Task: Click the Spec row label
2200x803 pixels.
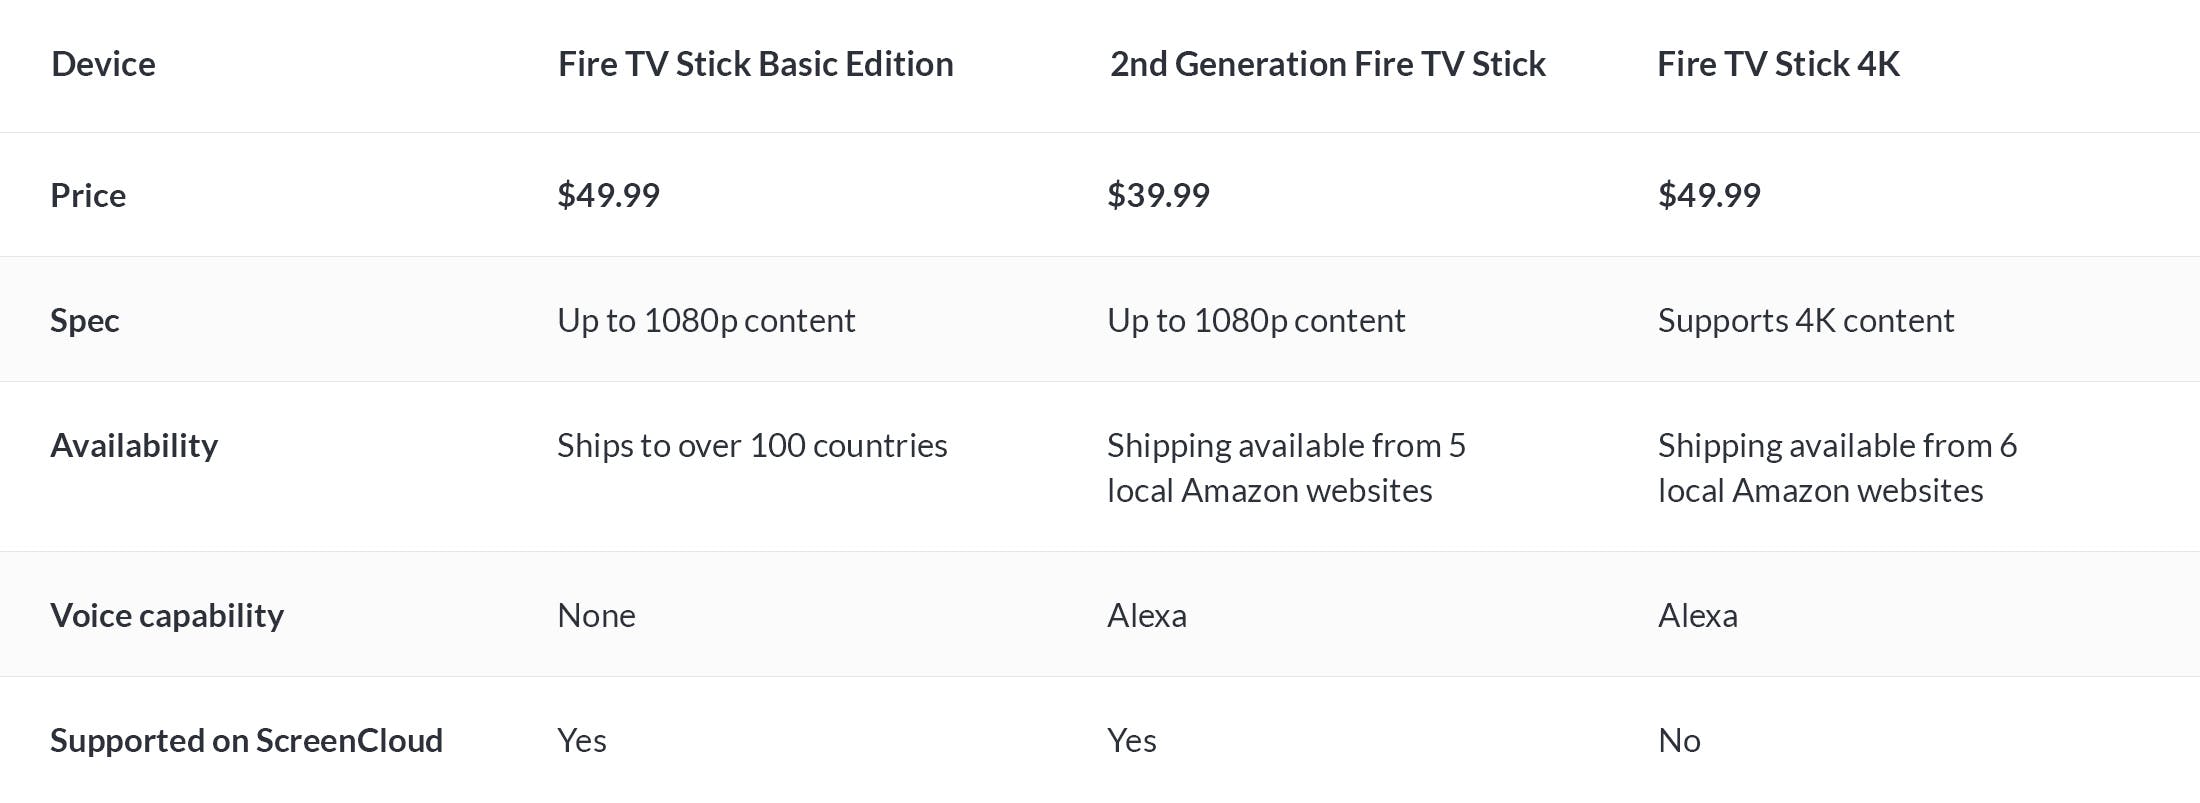Action: click(x=85, y=321)
